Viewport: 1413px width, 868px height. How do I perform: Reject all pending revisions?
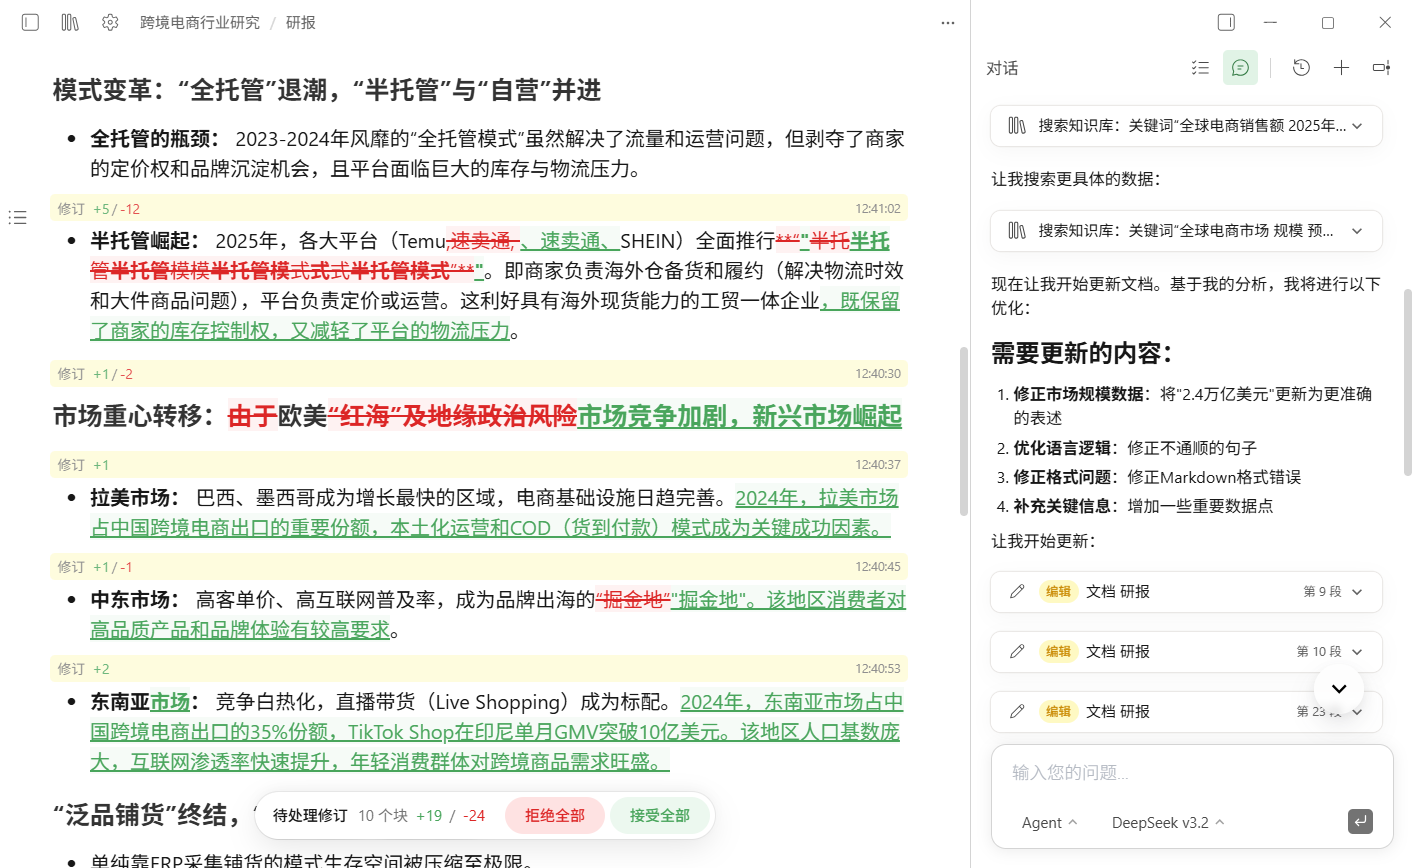pos(555,815)
